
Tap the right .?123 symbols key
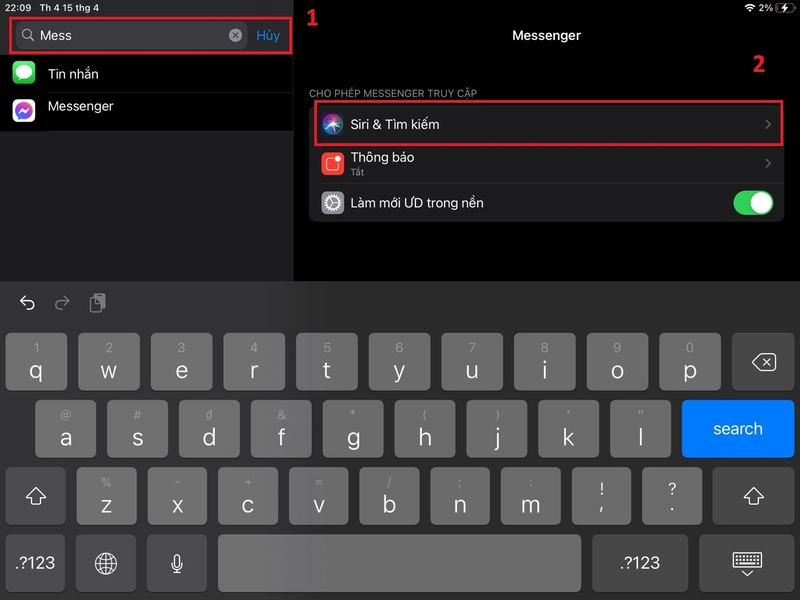coord(640,563)
